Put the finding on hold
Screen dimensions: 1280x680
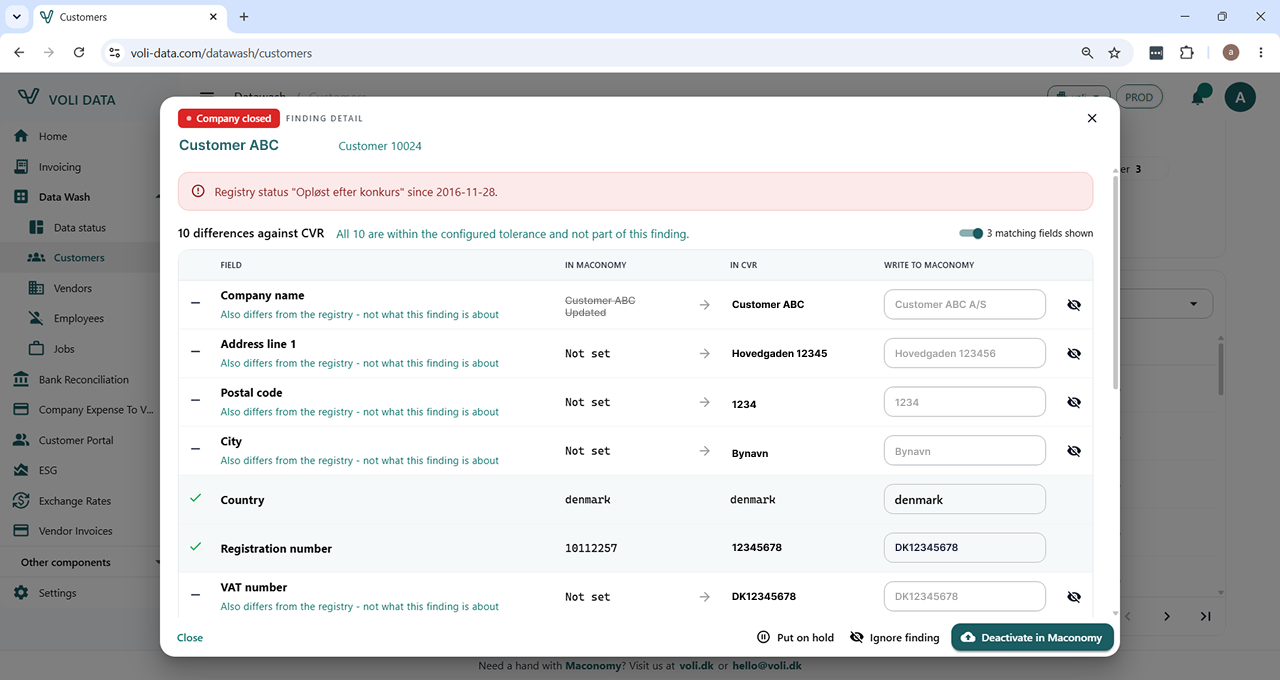pyautogui.click(x=795, y=637)
